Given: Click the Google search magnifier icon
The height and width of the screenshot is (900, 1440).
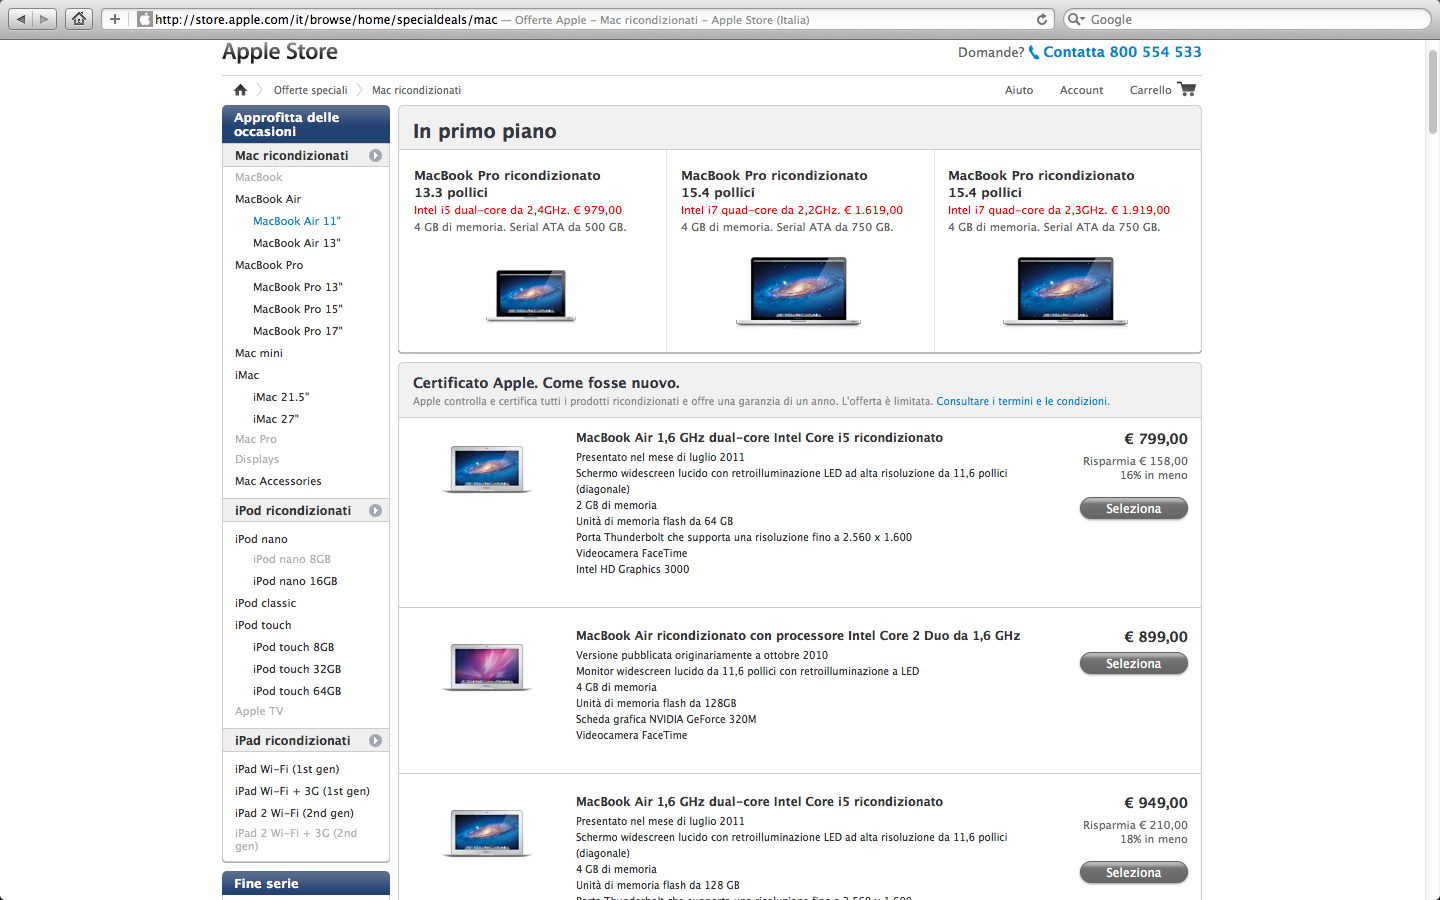Looking at the screenshot, I should click(x=1076, y=19).
